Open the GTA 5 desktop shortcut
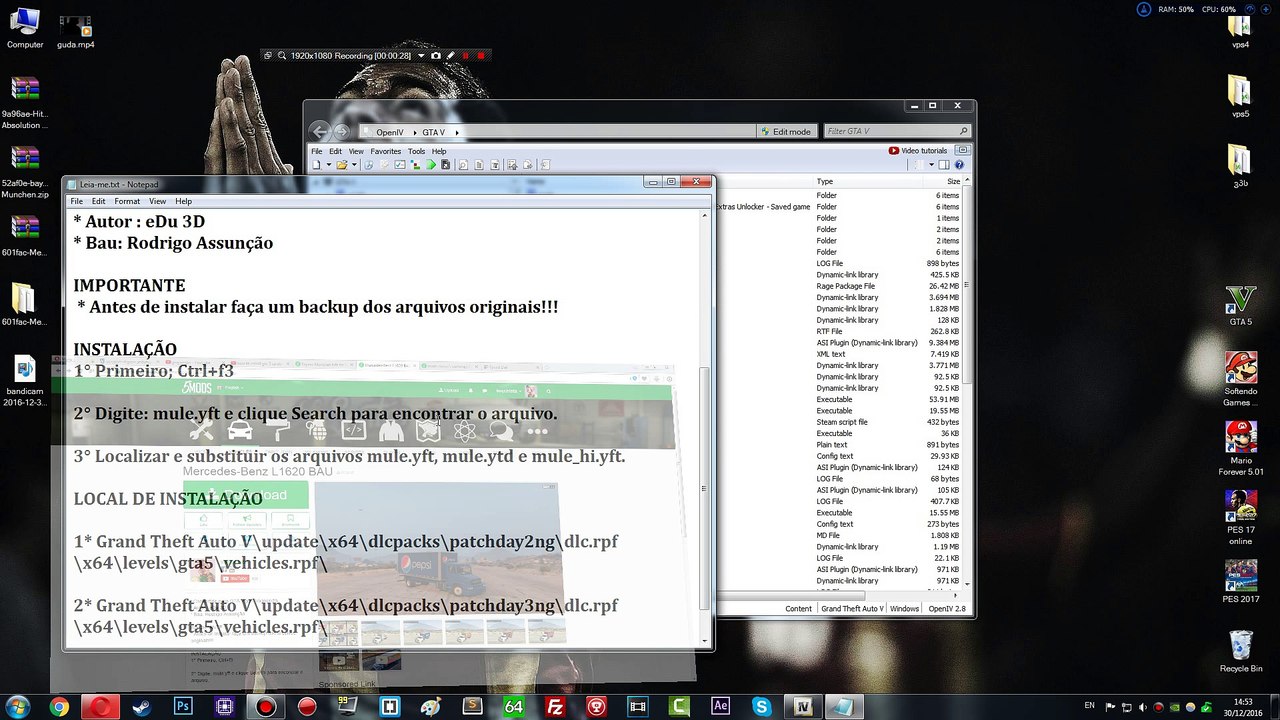1280x720 pixels. click(x=1240, y=305)
